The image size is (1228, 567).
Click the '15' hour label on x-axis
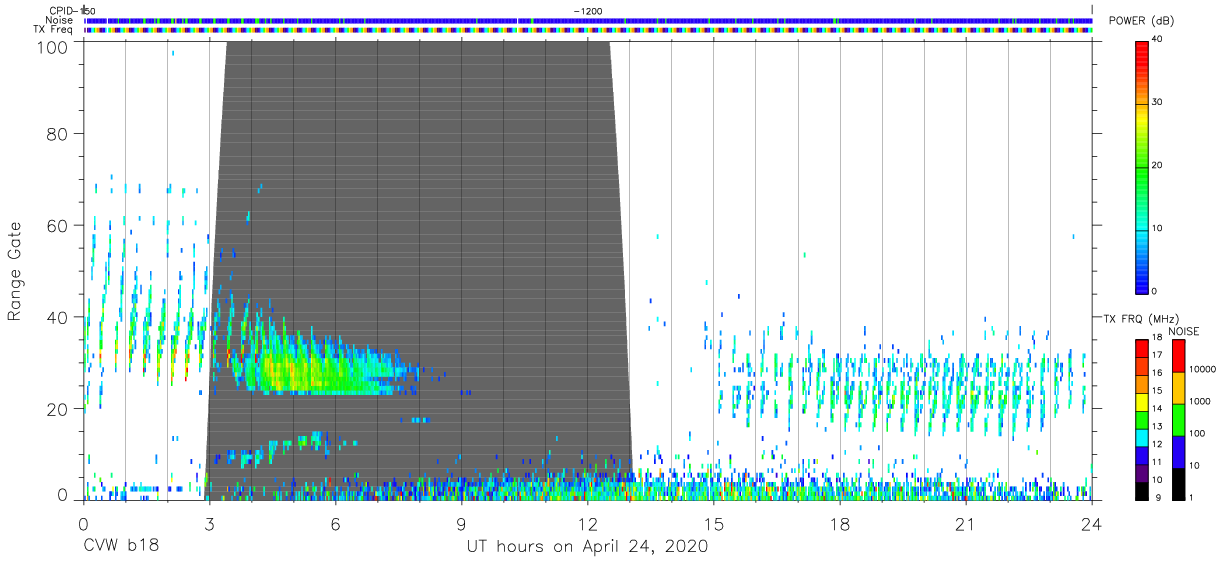coord(714,524)
